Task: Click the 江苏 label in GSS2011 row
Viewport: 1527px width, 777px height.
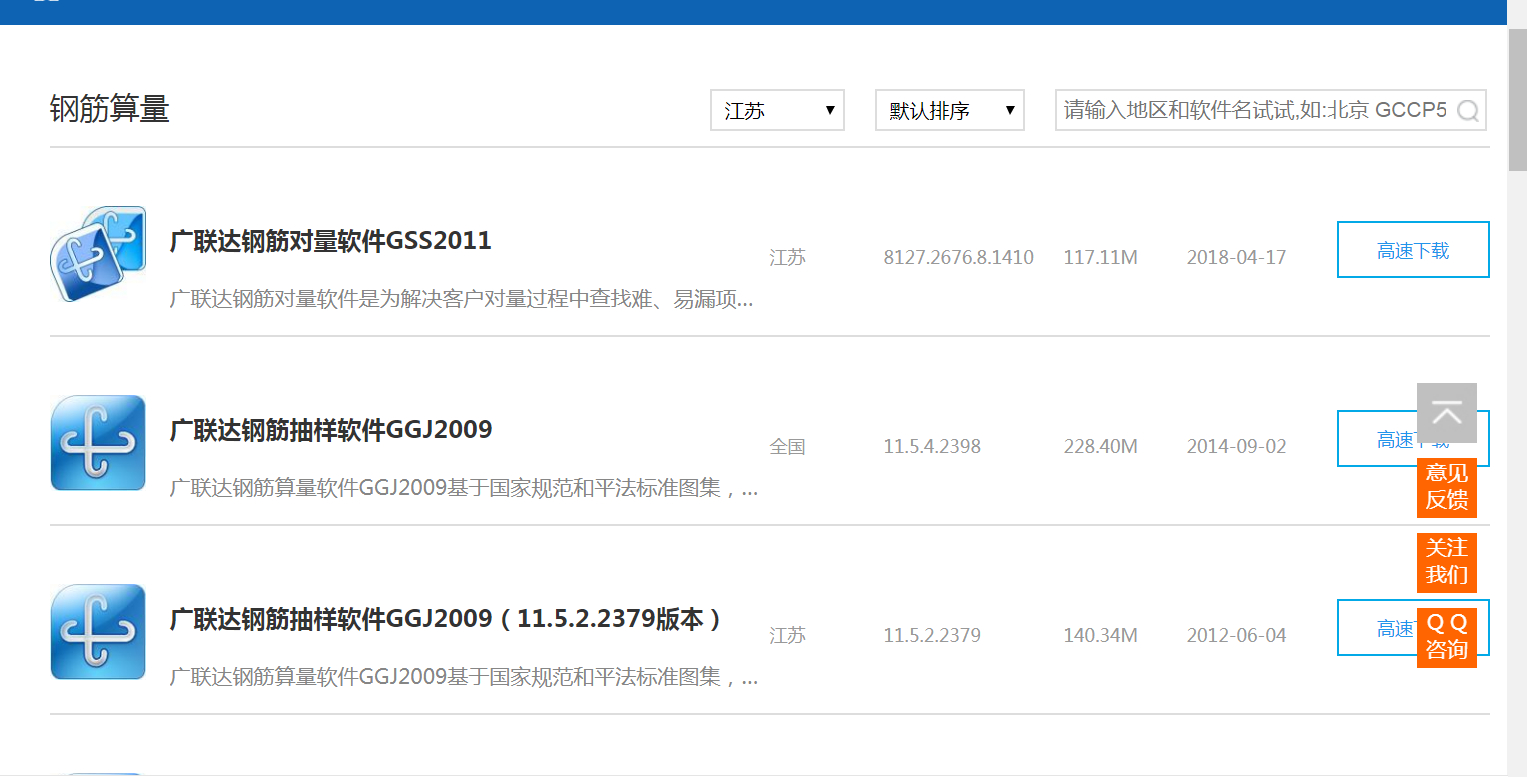Action: point(787,257)
